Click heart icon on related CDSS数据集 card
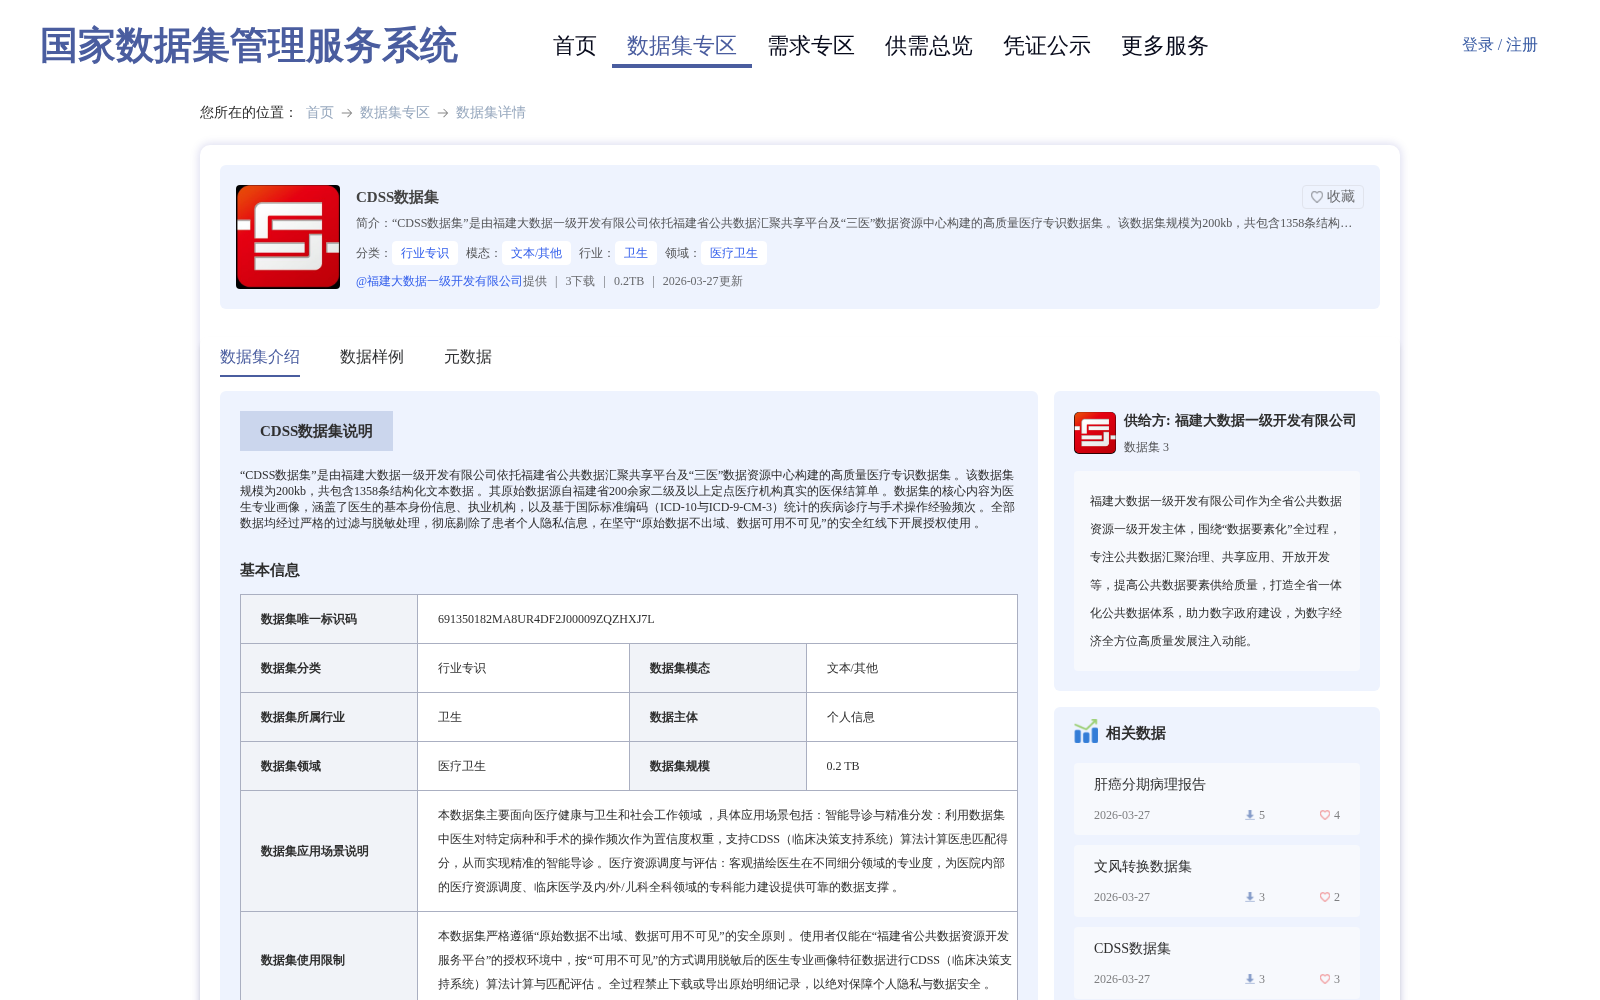 pos(1325,979)
